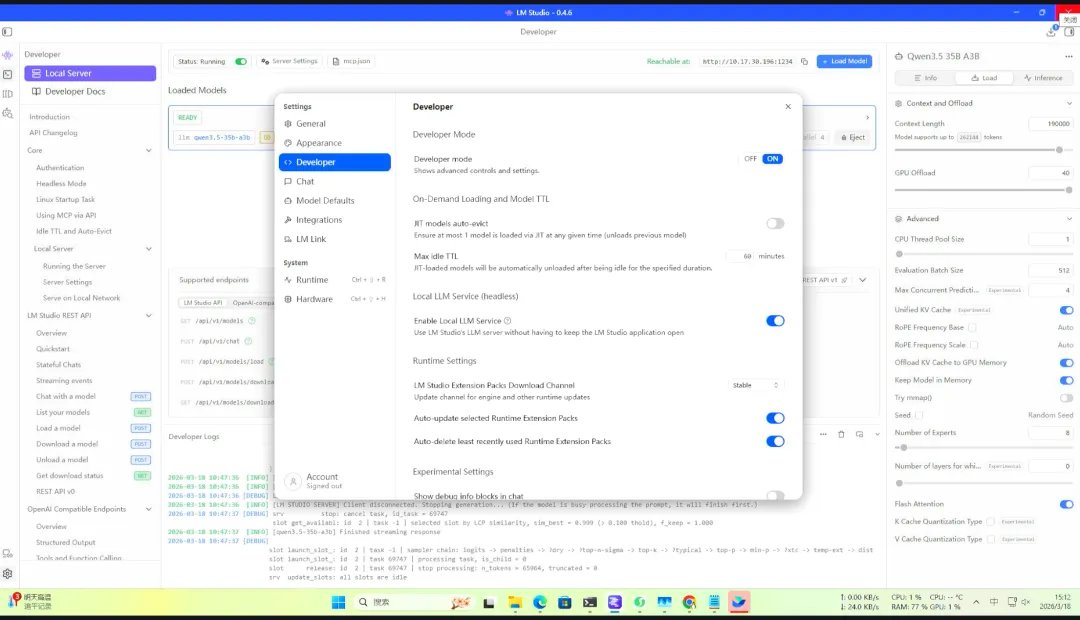Click the Load Model button
The width and height of the screenshot is (1080, 620).
click(844, 61)
